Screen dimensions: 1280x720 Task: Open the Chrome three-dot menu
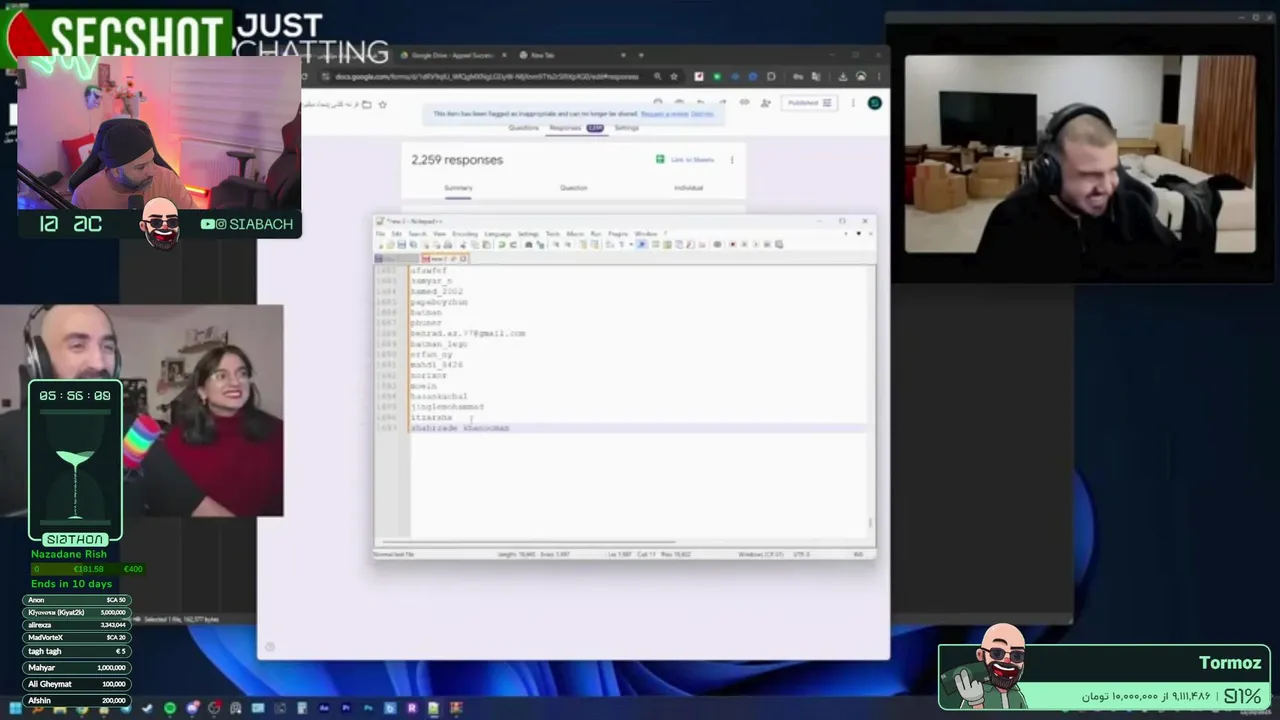(878, 76)
